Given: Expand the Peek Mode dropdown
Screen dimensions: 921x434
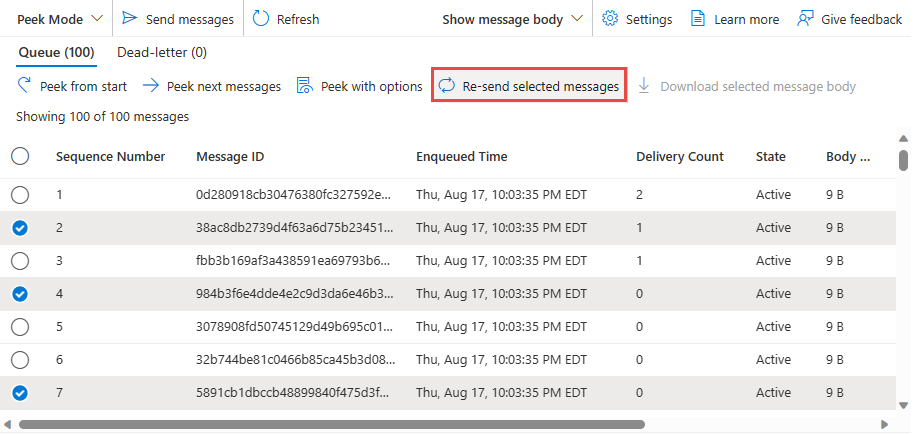Looking at the screenshot, I should 60,19.
